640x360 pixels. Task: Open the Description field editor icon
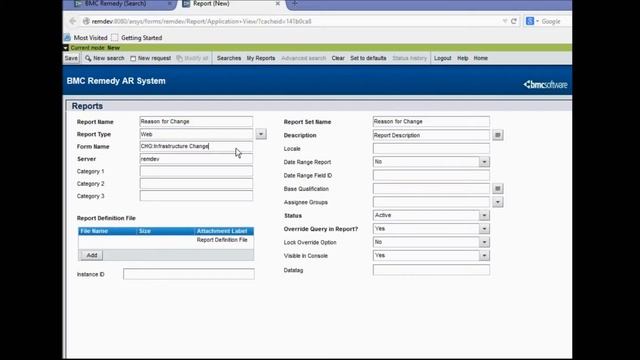[498, 135]
